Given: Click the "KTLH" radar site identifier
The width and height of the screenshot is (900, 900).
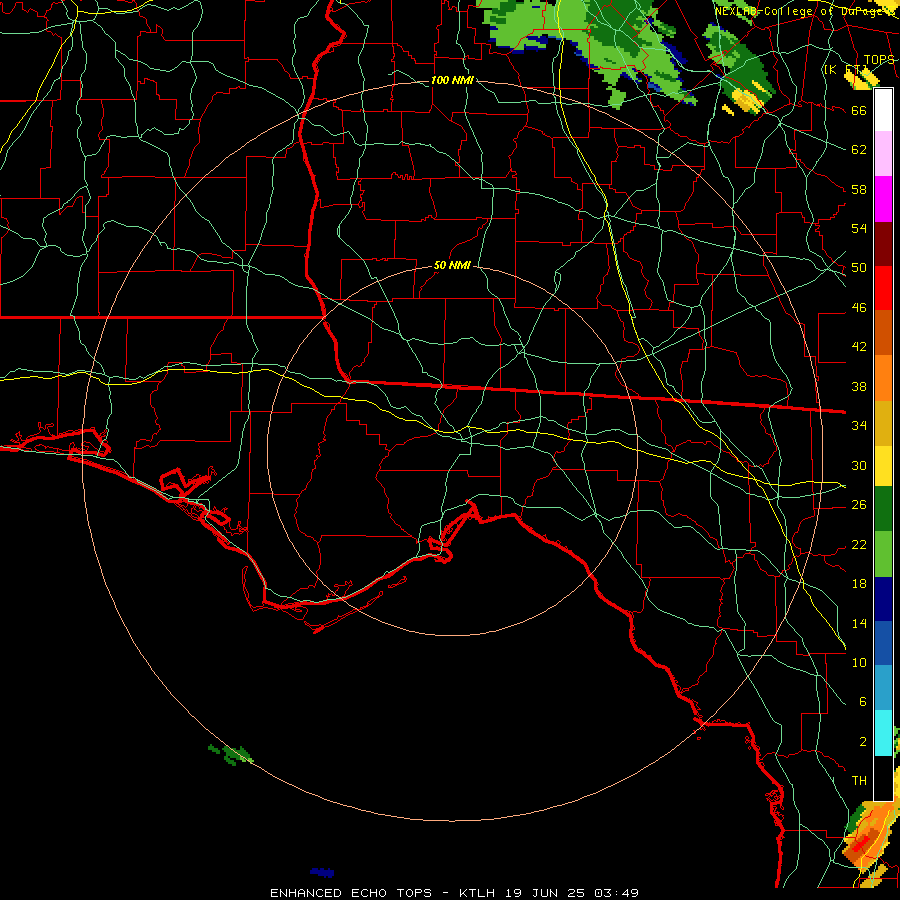Looking at the screenshot, I should (478, 893).
